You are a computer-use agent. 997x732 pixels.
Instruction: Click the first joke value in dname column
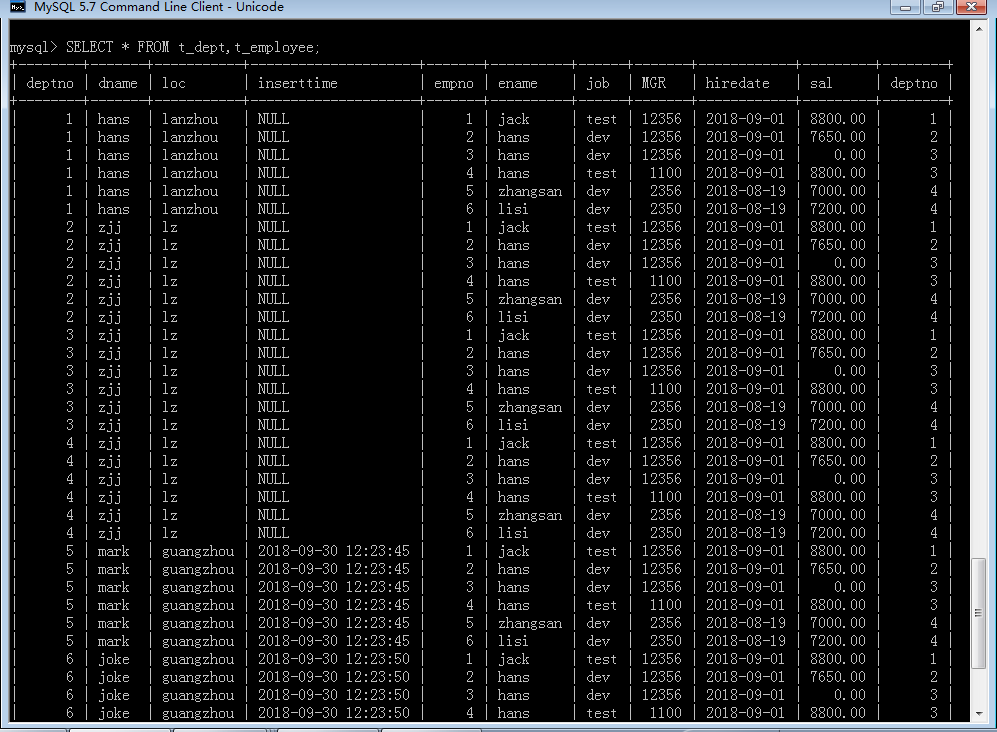114,659
